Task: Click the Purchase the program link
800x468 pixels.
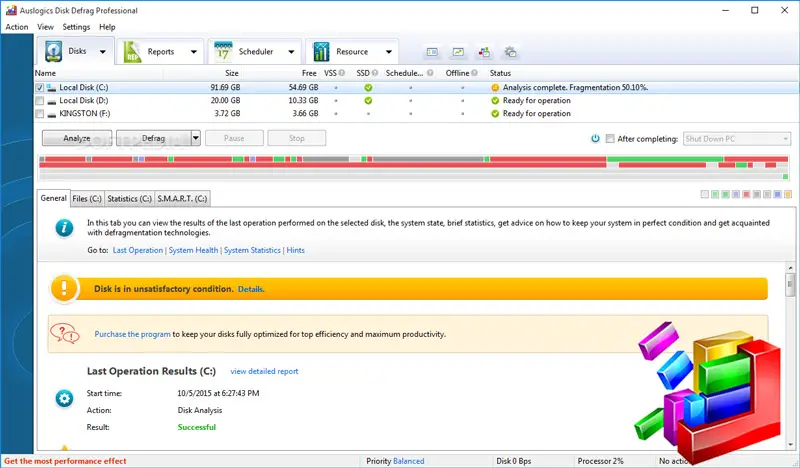Action: (x=133, y=334)
